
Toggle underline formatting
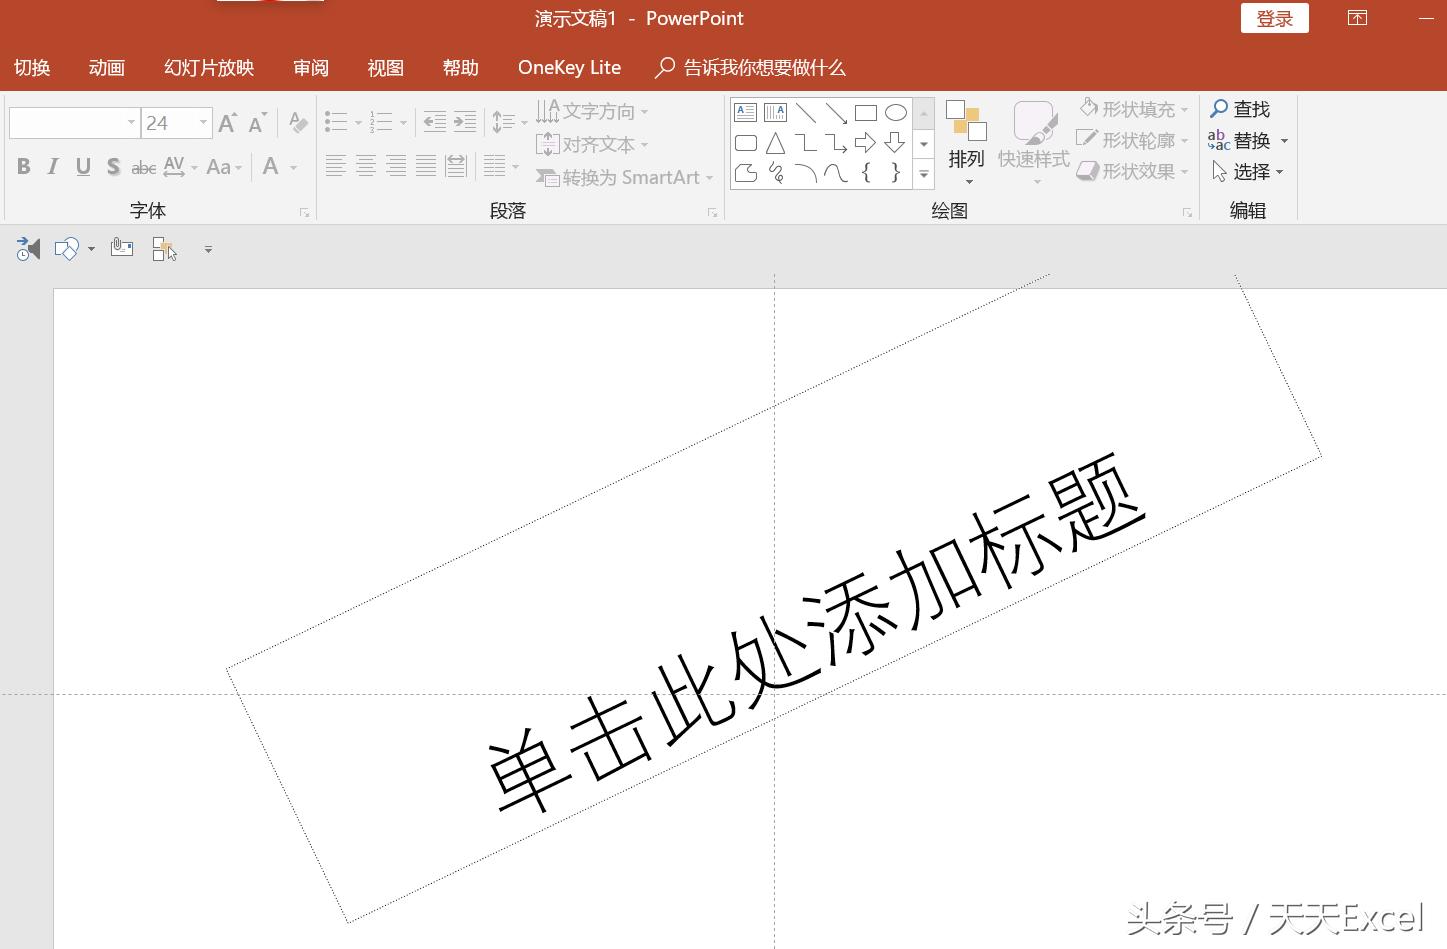pos(82,166)
